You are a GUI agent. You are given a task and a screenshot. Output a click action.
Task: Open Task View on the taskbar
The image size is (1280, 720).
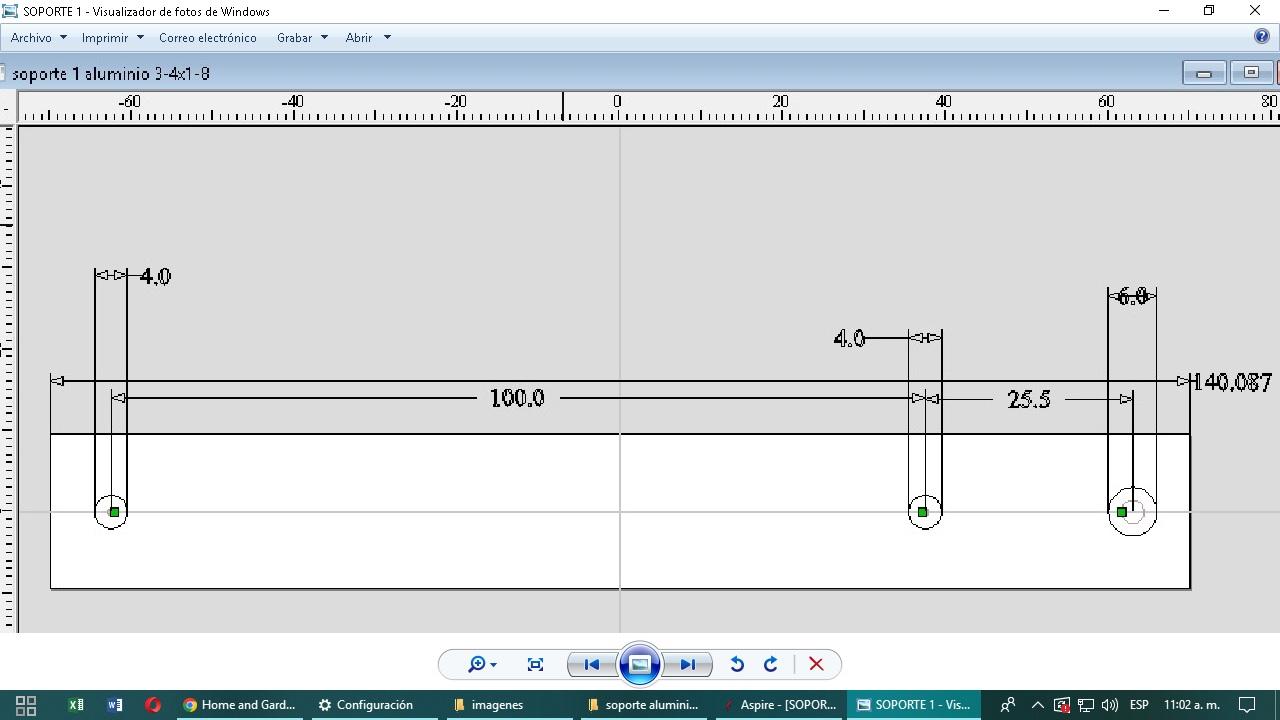[x=26, y=705]
